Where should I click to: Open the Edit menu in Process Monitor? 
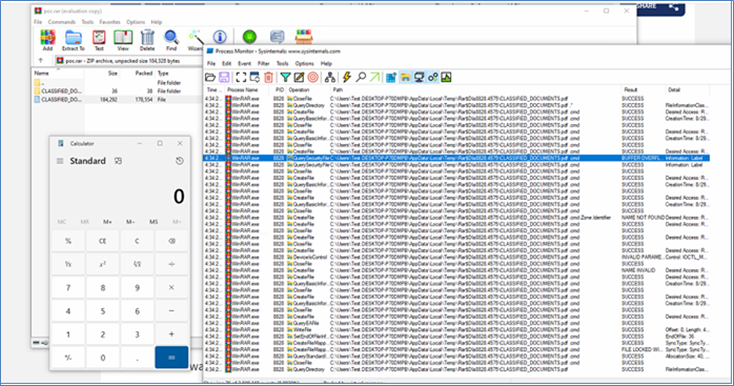(227, 64)
